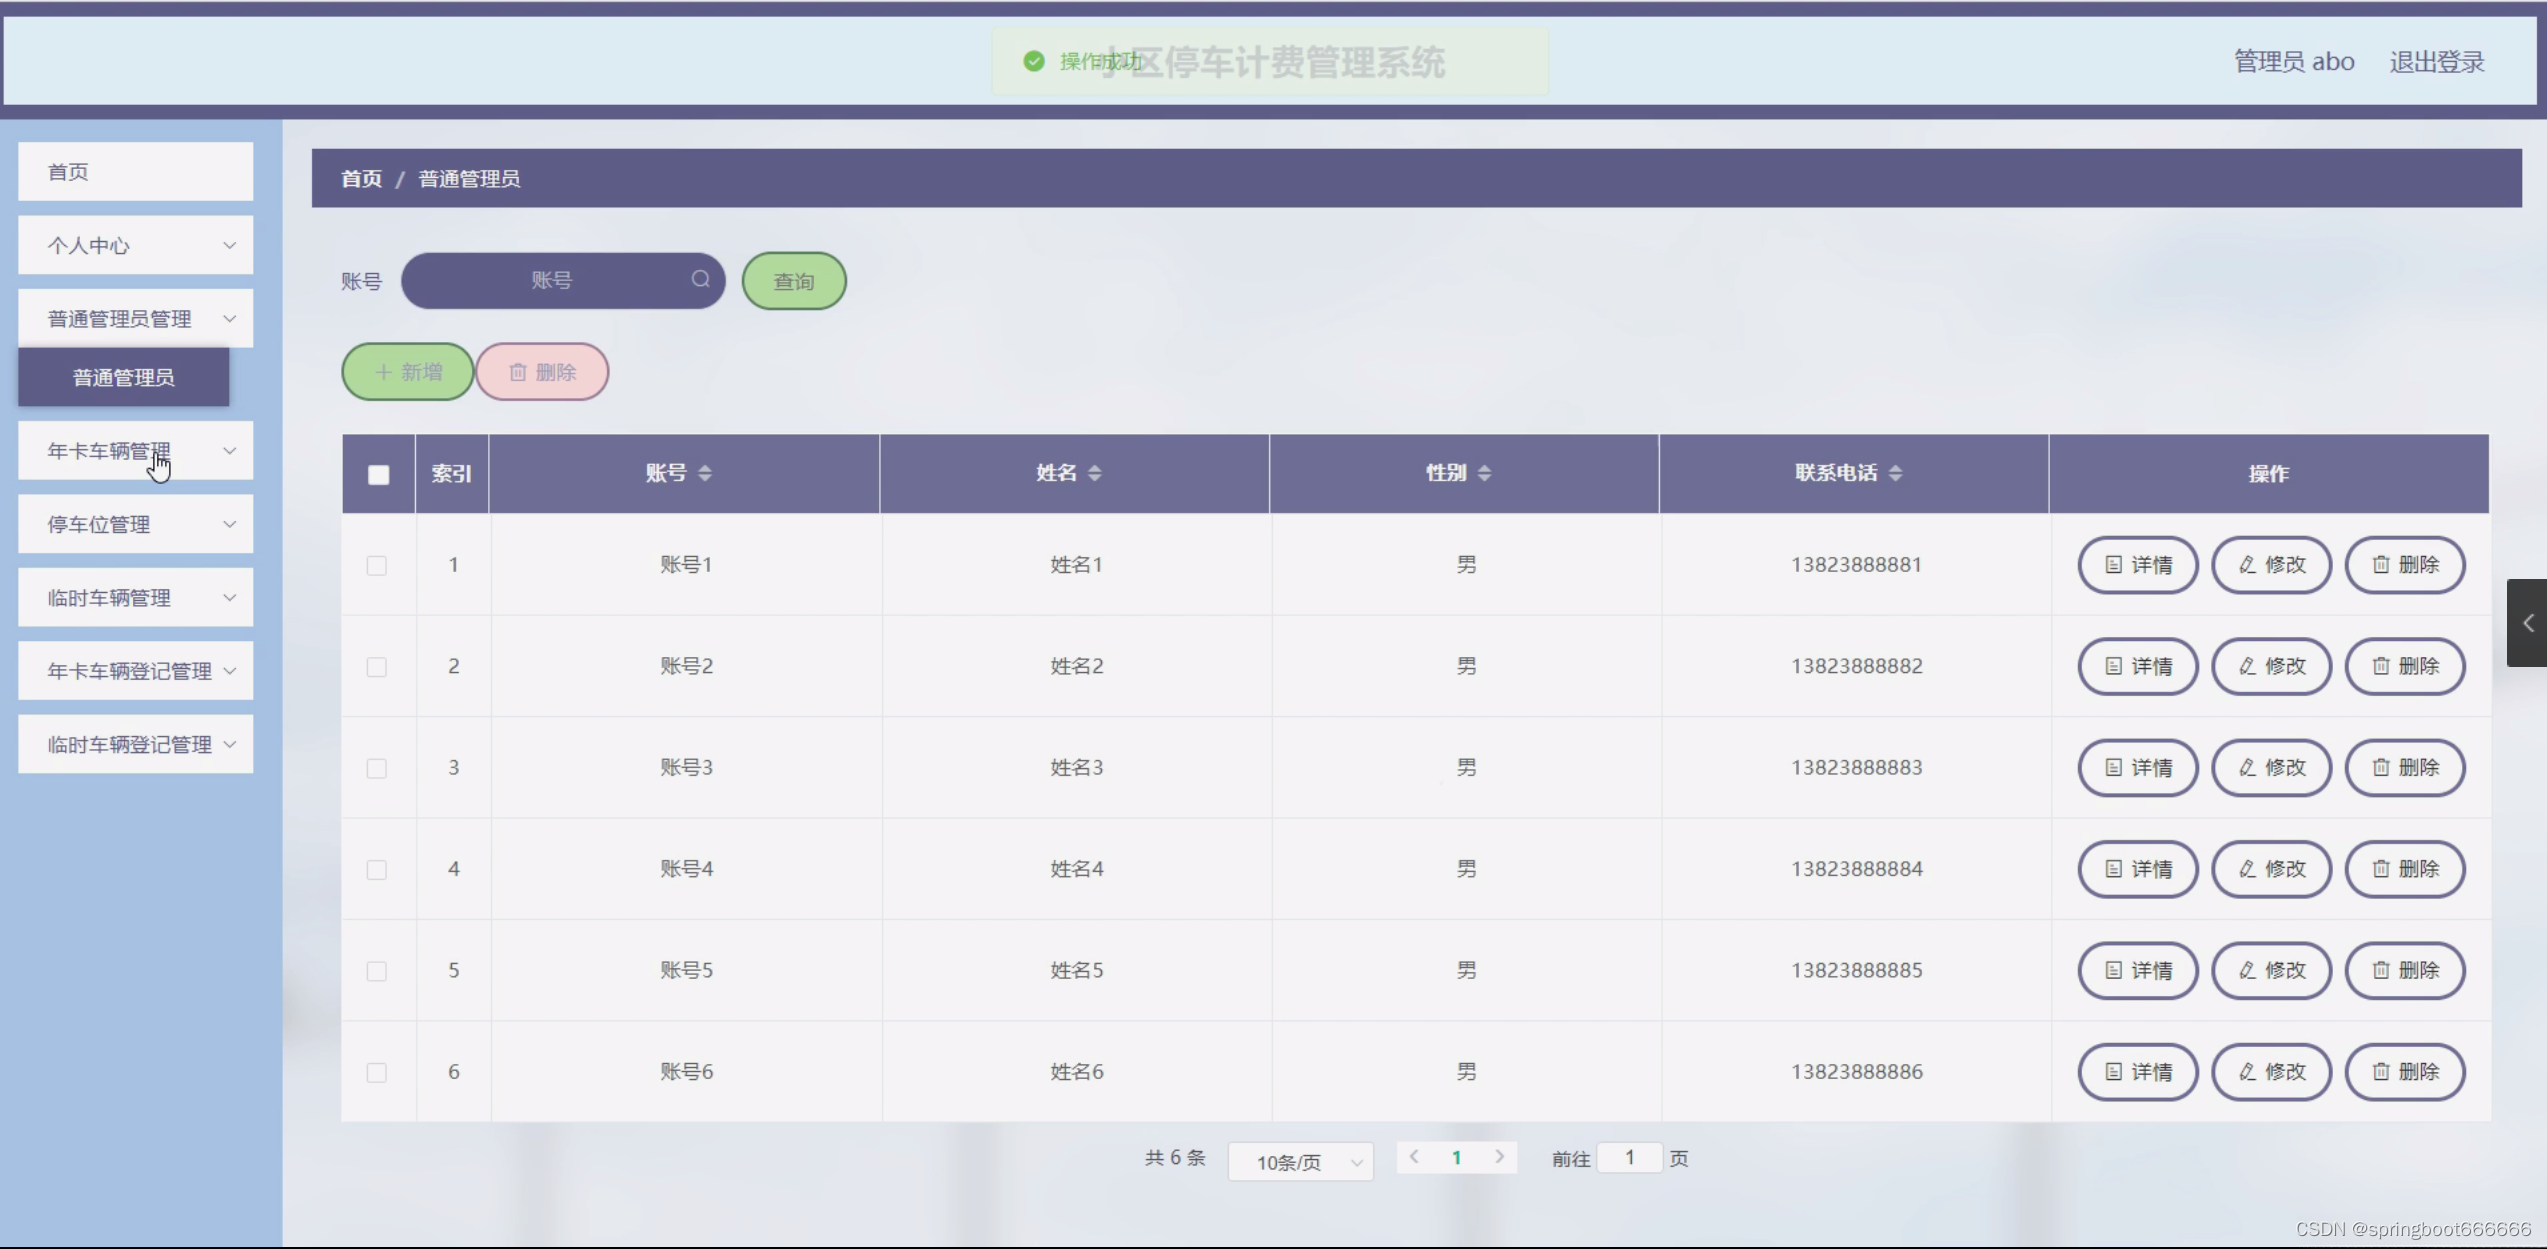Click sort arrows on 联系电话 column header
The image size is (2547, 1249).
[1895, 473]
